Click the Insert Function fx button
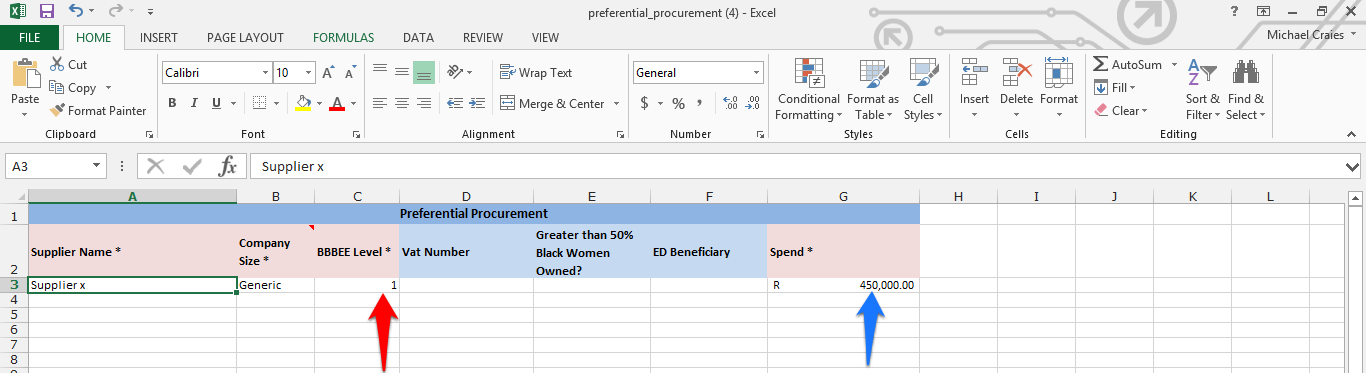 (x=228, y=167)
